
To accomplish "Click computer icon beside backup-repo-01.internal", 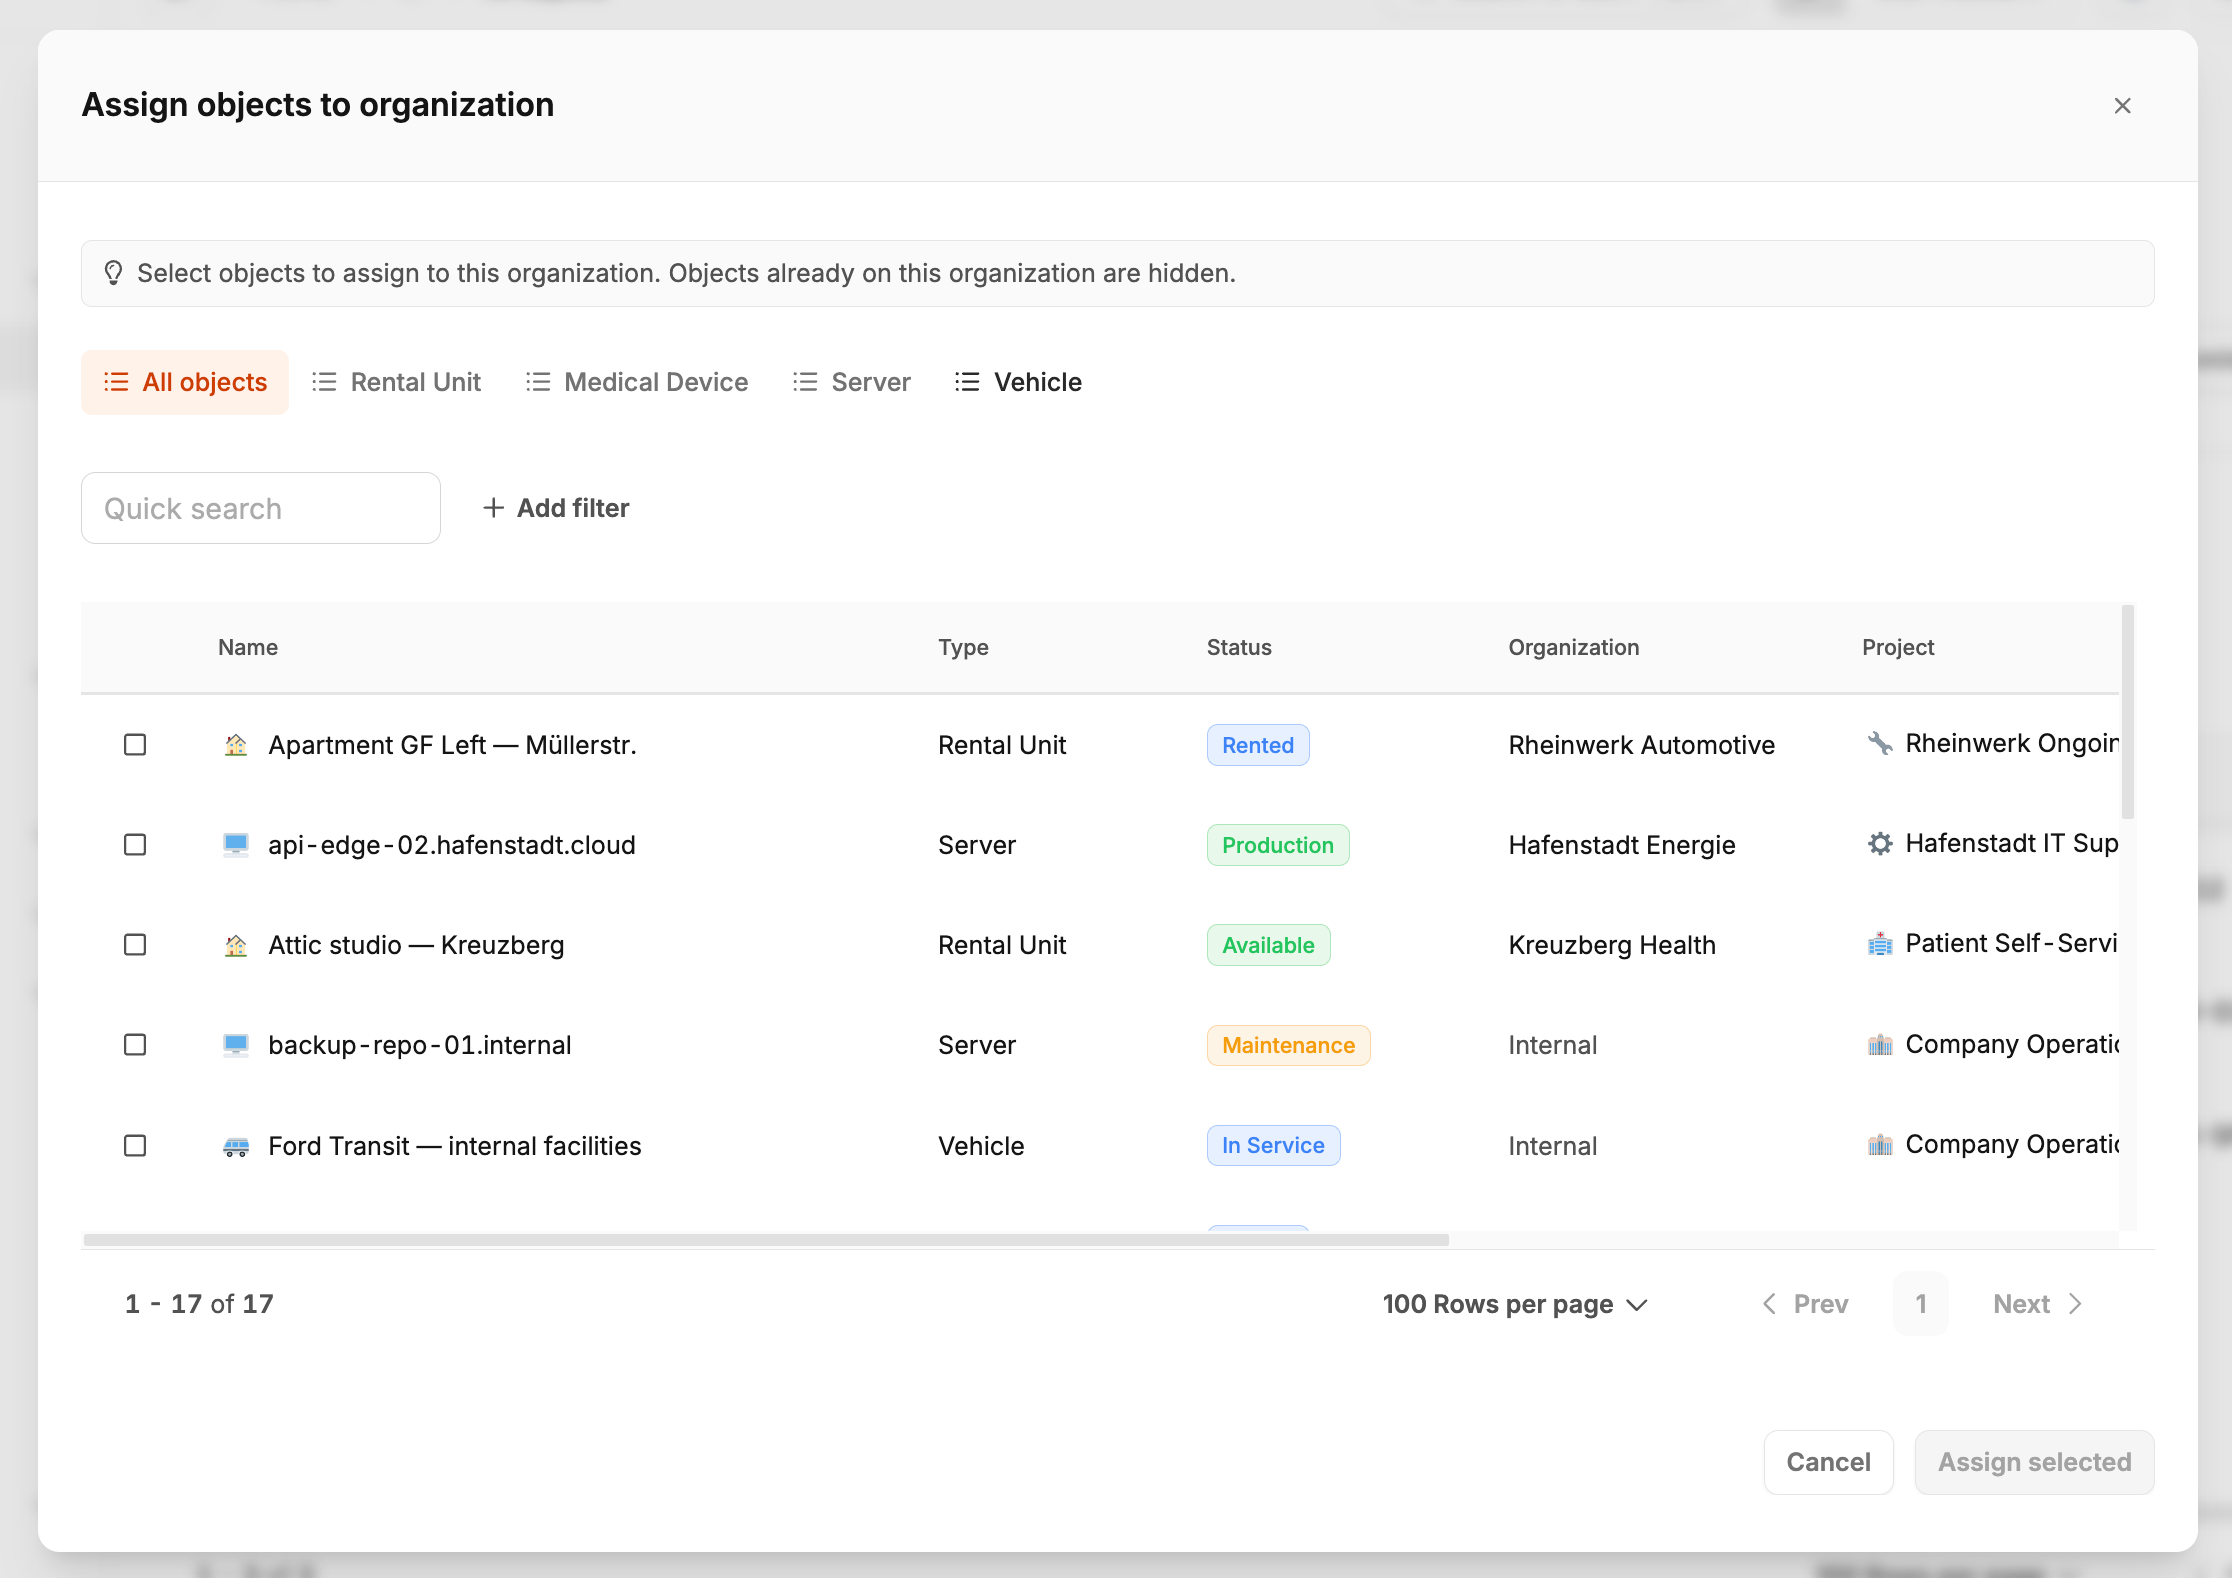I will tap(236, 1045).
